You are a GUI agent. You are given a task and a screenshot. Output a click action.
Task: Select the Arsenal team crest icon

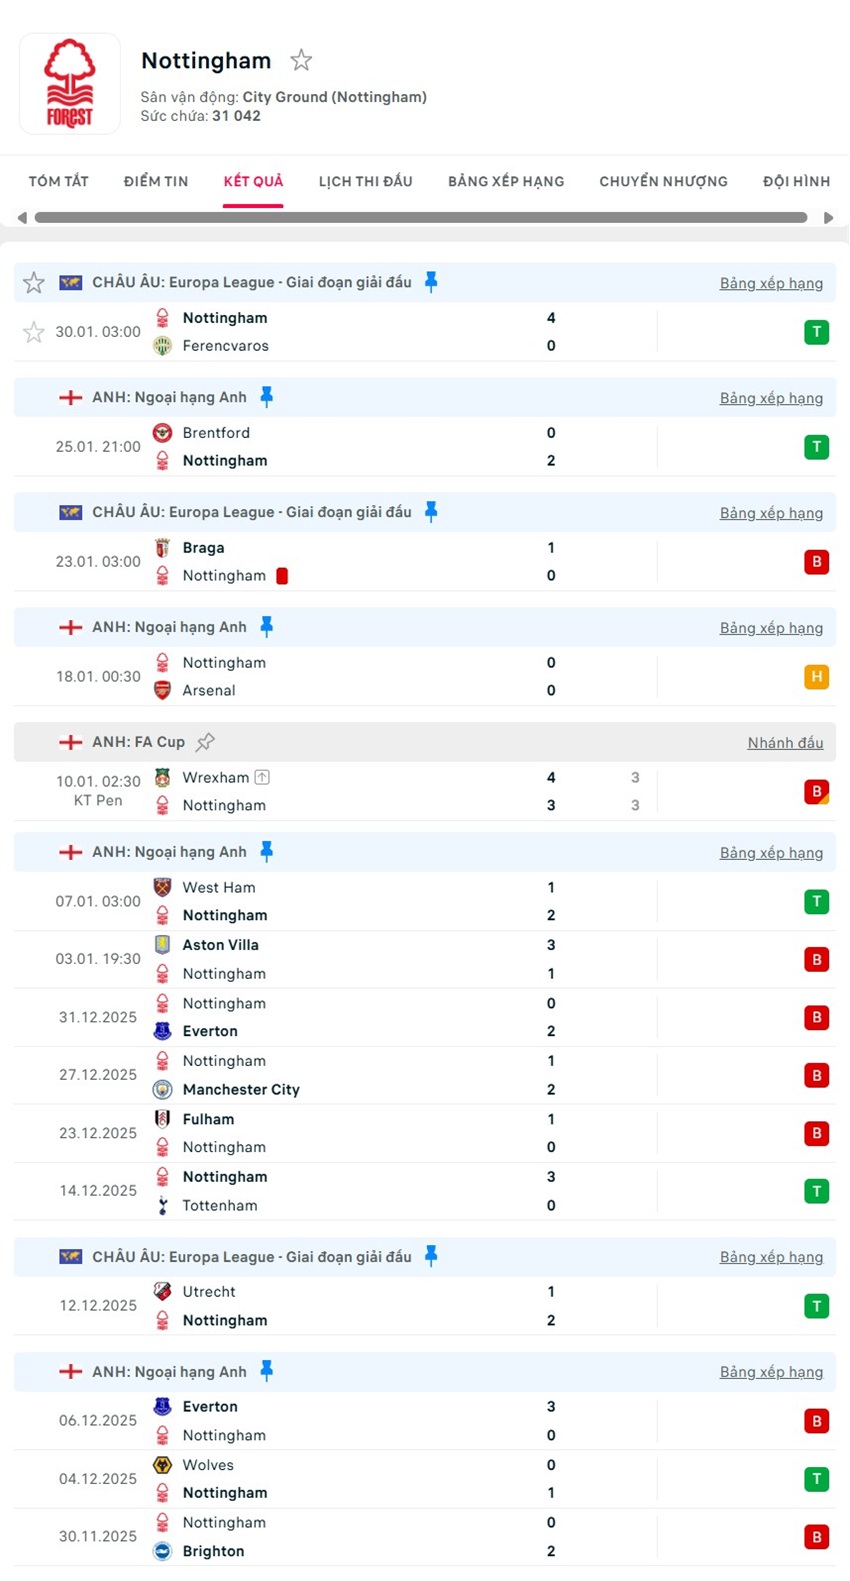(162, 690)
